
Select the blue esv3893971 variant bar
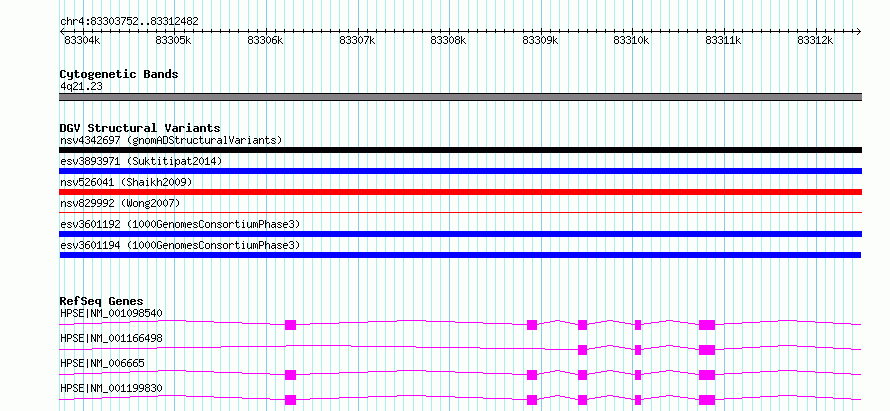(x=460, y=171)
